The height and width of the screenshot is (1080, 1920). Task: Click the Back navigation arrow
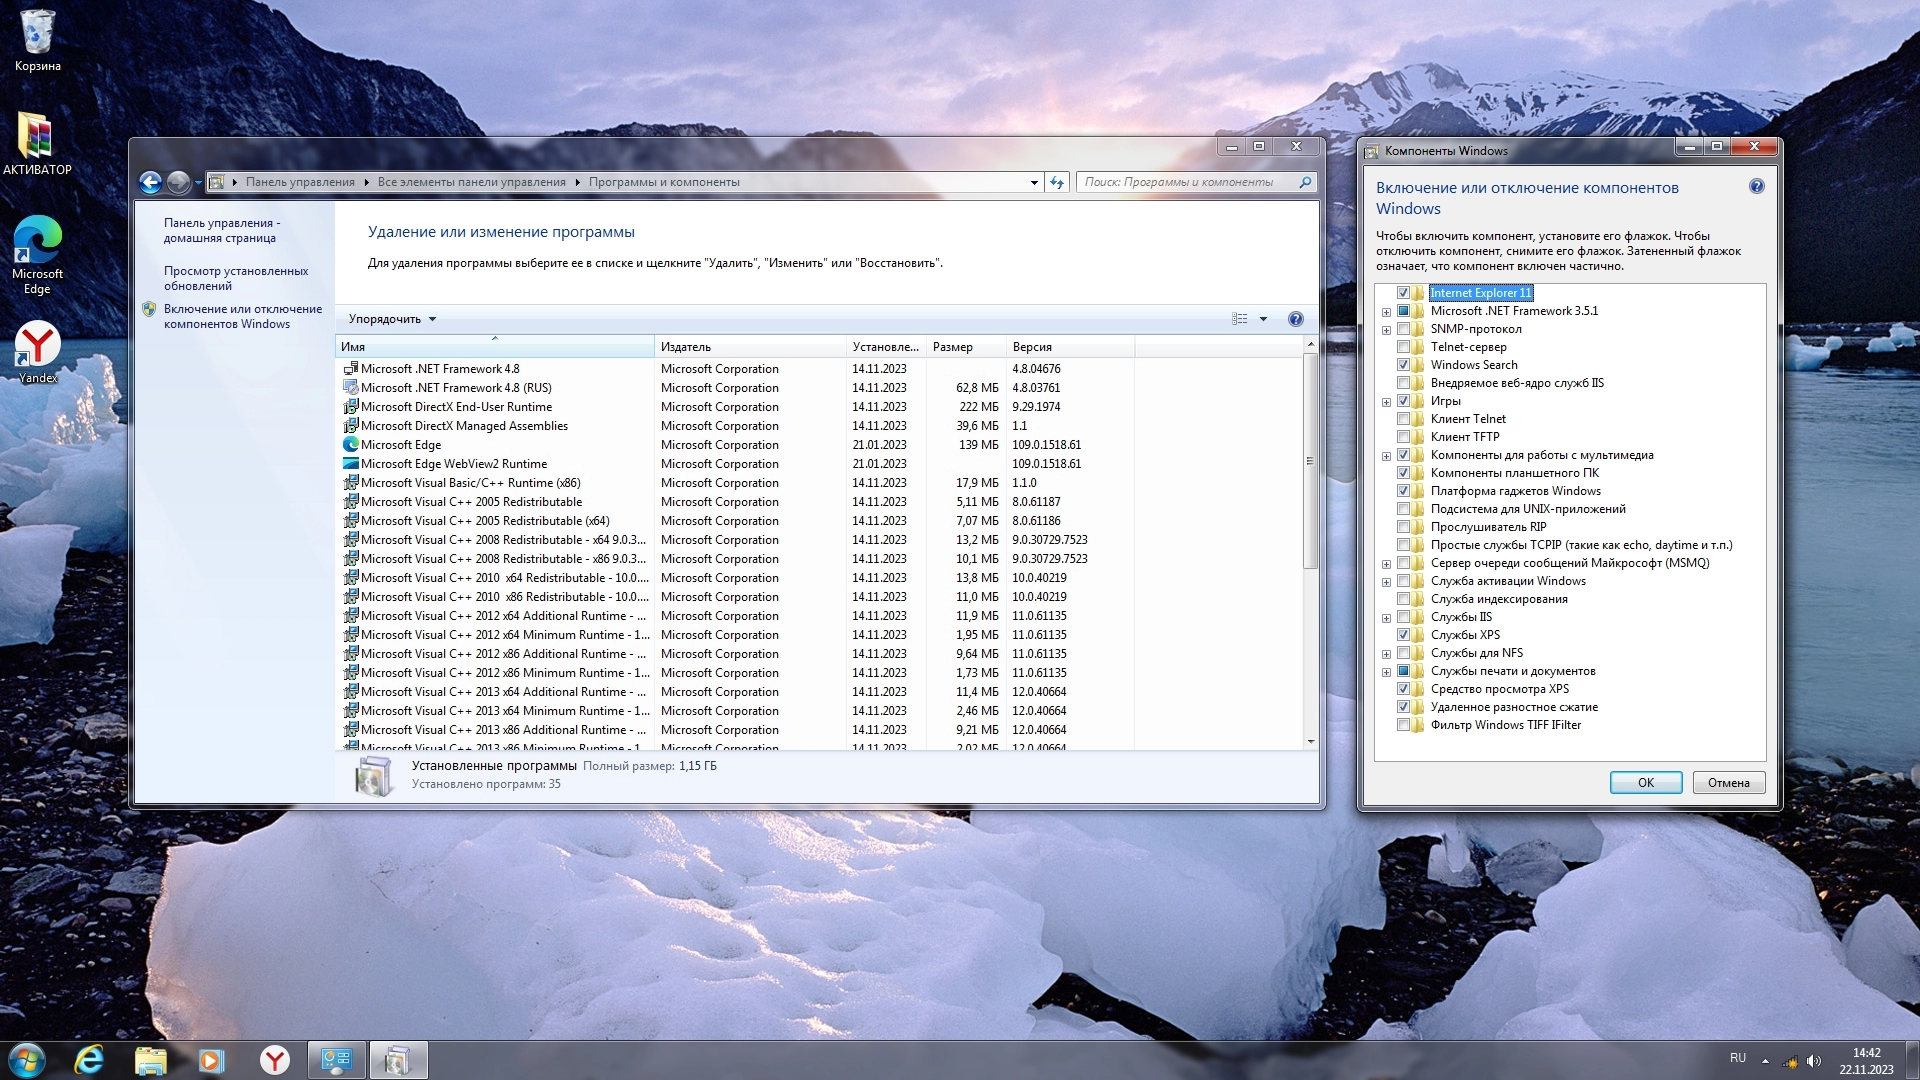point(150,182)
